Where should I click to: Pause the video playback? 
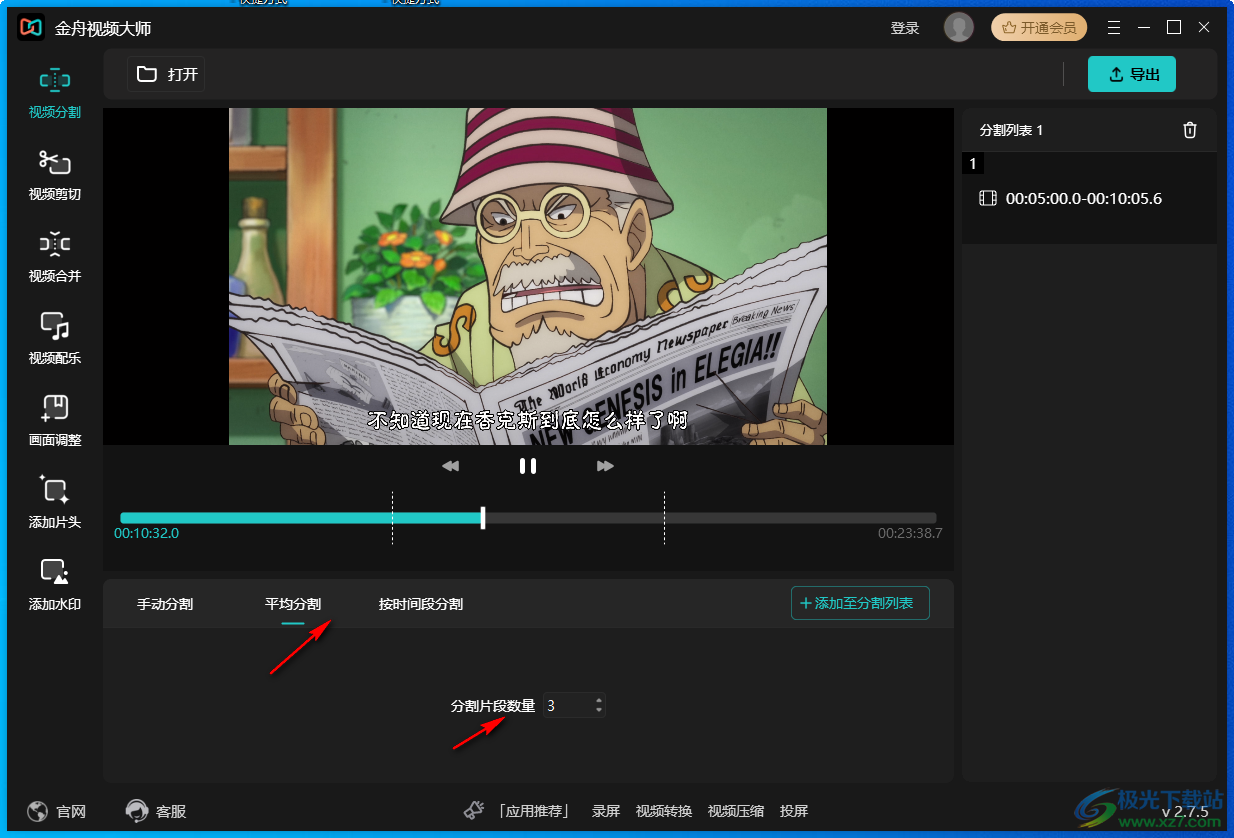tap(528, 466)
